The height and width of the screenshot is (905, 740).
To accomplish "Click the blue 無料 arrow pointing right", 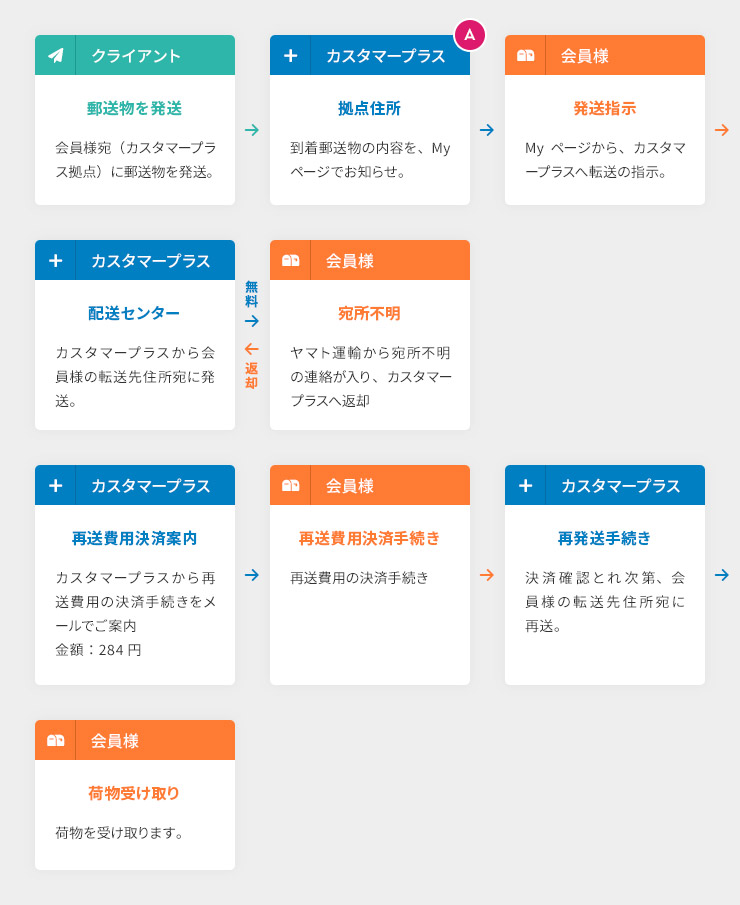I will point(252,321).
